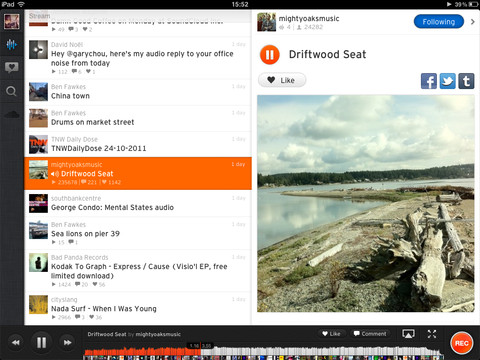Open the 'David Noël' username
Screen dimensions: 480x360
[x=67, y=45]
